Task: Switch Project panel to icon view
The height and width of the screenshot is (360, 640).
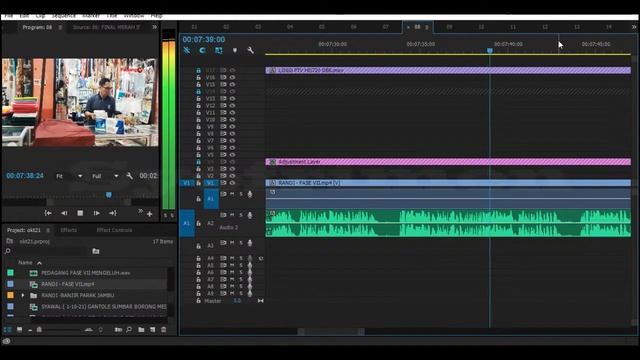Action: click(x=19, y=329)
